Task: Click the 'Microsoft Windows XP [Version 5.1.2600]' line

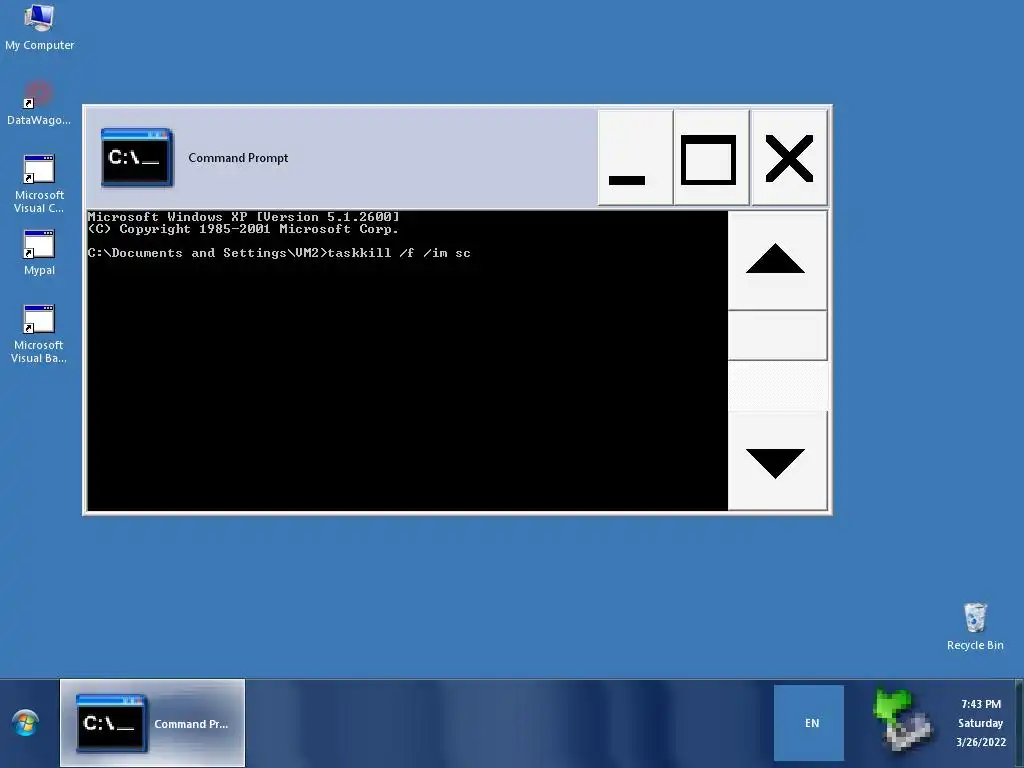Action: click(243, 216)
